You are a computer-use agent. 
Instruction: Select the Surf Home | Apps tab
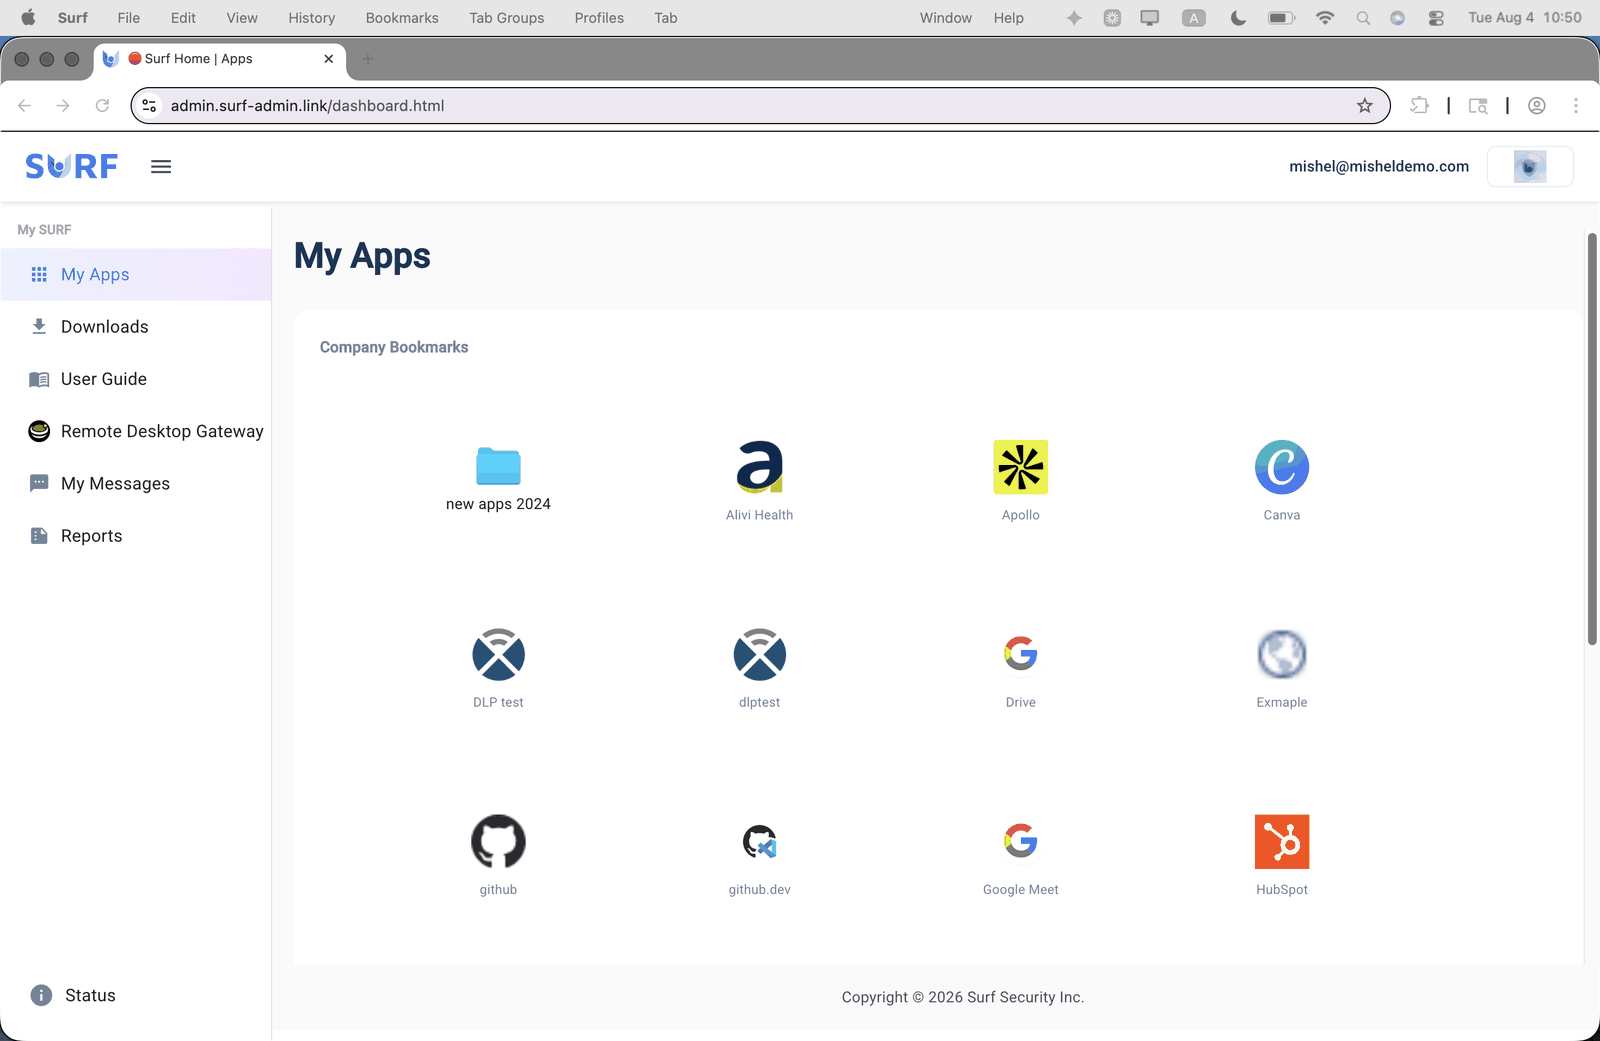(220, 59)
